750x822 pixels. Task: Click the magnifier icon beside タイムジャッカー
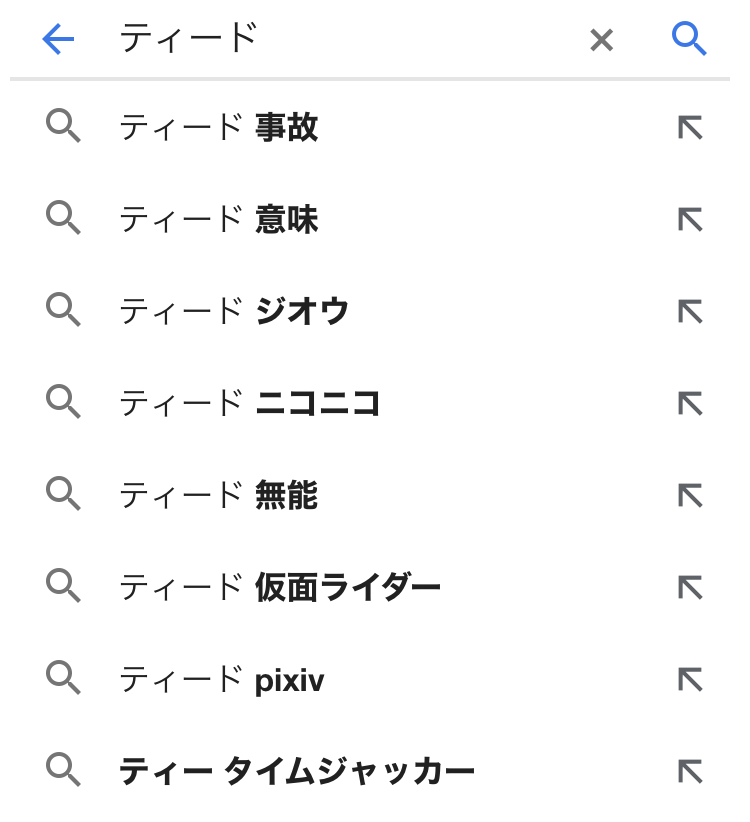coord(63,770)
